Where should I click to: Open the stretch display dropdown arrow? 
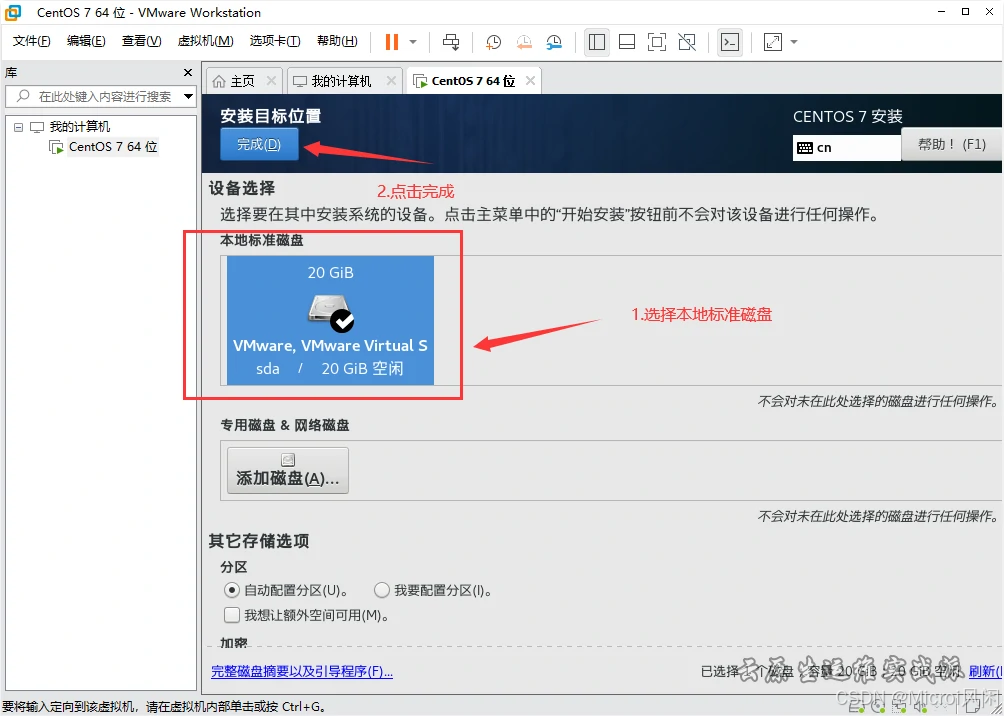pos(794,42)
